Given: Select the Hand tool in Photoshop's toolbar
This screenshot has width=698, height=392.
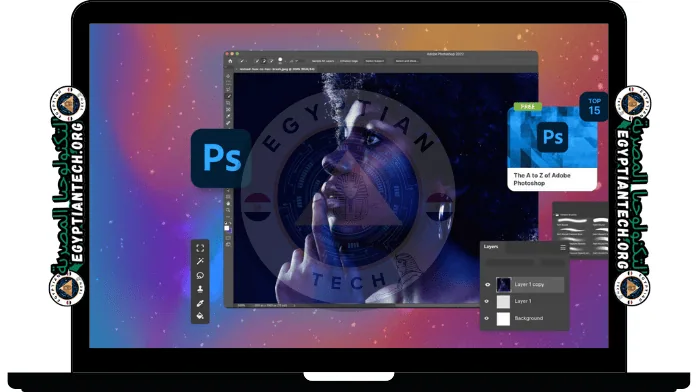Looking at the screenshot, I should click(228, 203).
